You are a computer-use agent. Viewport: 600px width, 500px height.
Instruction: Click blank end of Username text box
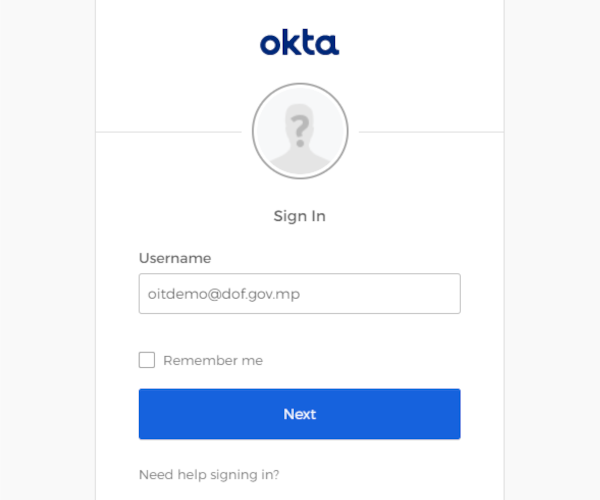(x=383, y=293)
